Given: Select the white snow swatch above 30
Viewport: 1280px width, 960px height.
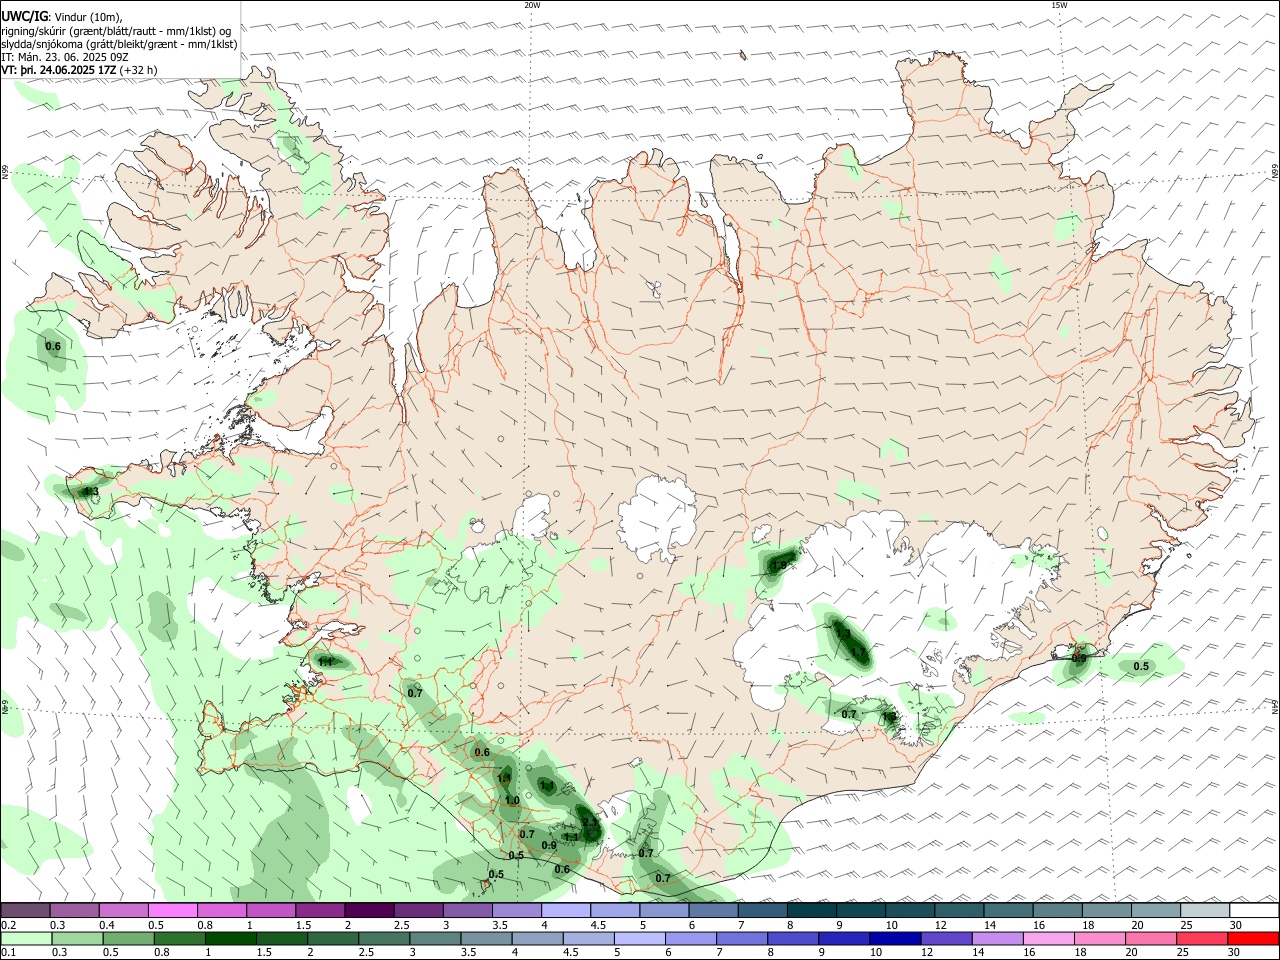Looking at the screenshot, I should tap(1254, 910).
